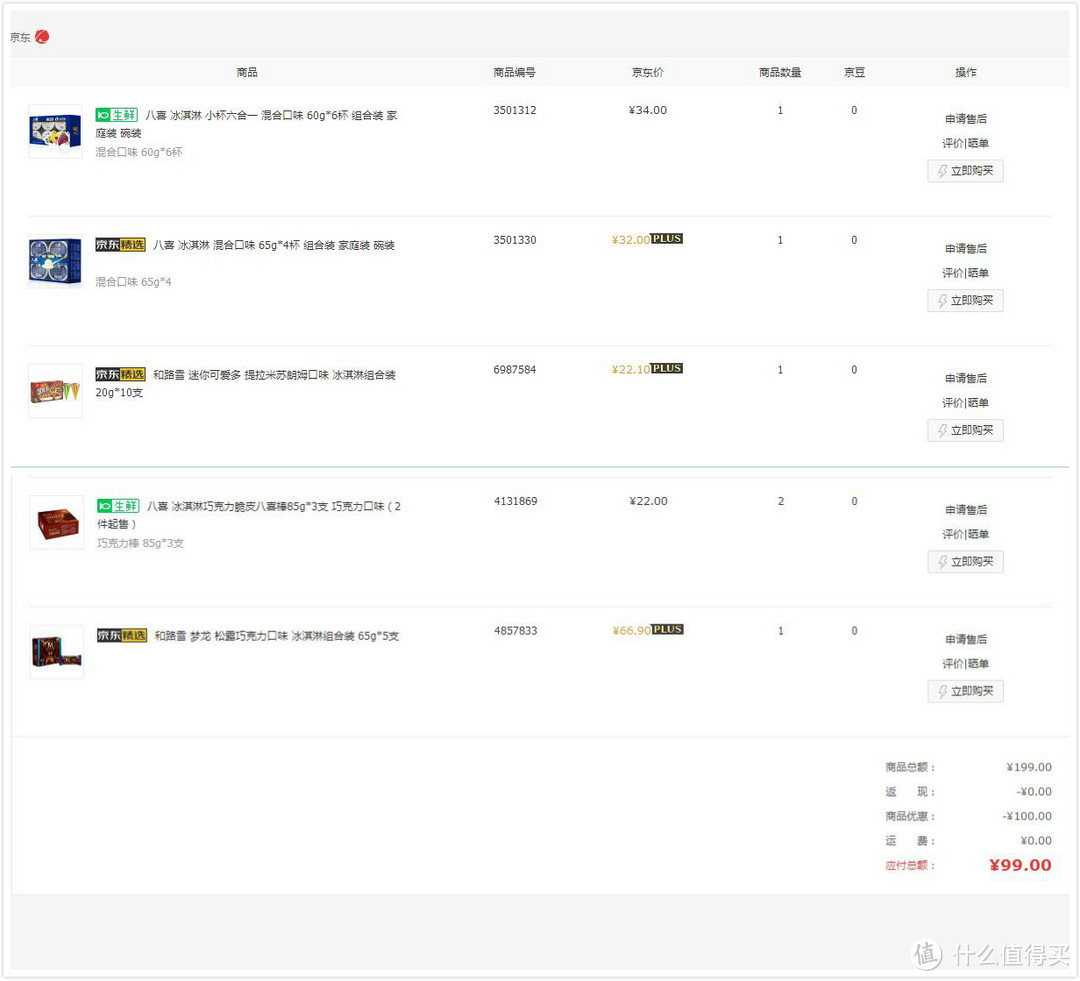Click 京东精选 badge on item 3501330
The image size is (1080, 981).
(x=121, y=245)
